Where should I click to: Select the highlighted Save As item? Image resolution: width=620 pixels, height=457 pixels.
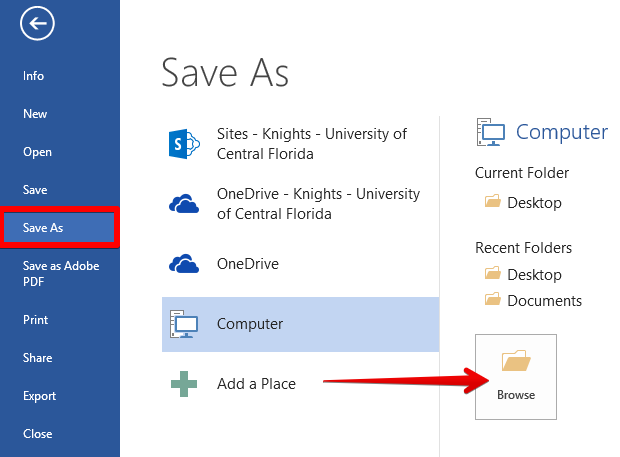click(x=43, y=228)
